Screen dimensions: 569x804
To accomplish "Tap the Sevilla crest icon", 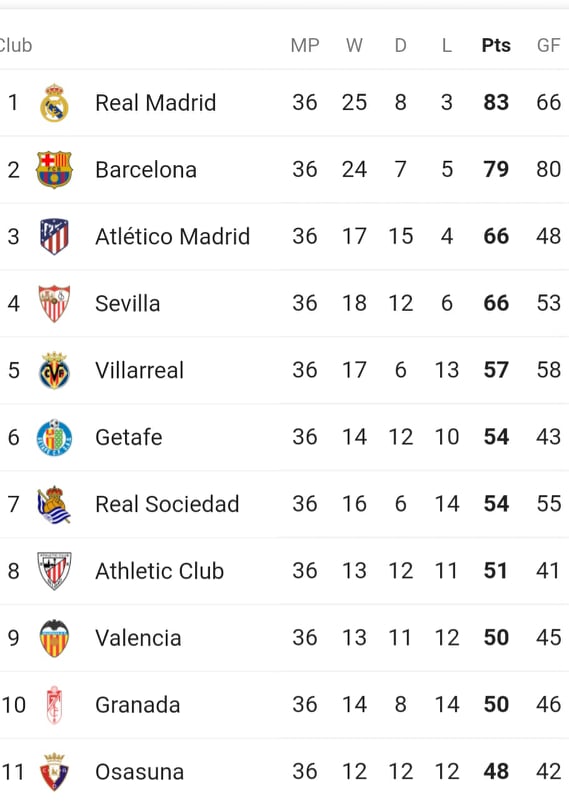I will tap(54, 304).
